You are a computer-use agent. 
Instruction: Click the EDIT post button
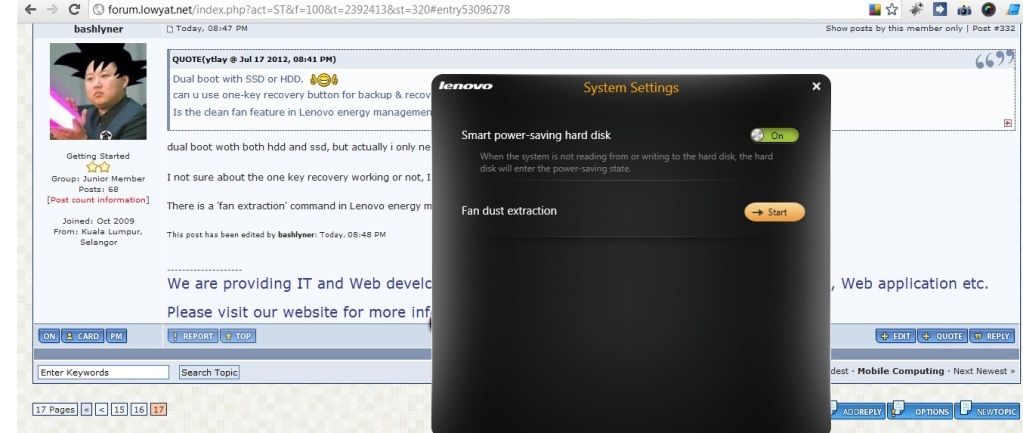(x=896, y=336)
